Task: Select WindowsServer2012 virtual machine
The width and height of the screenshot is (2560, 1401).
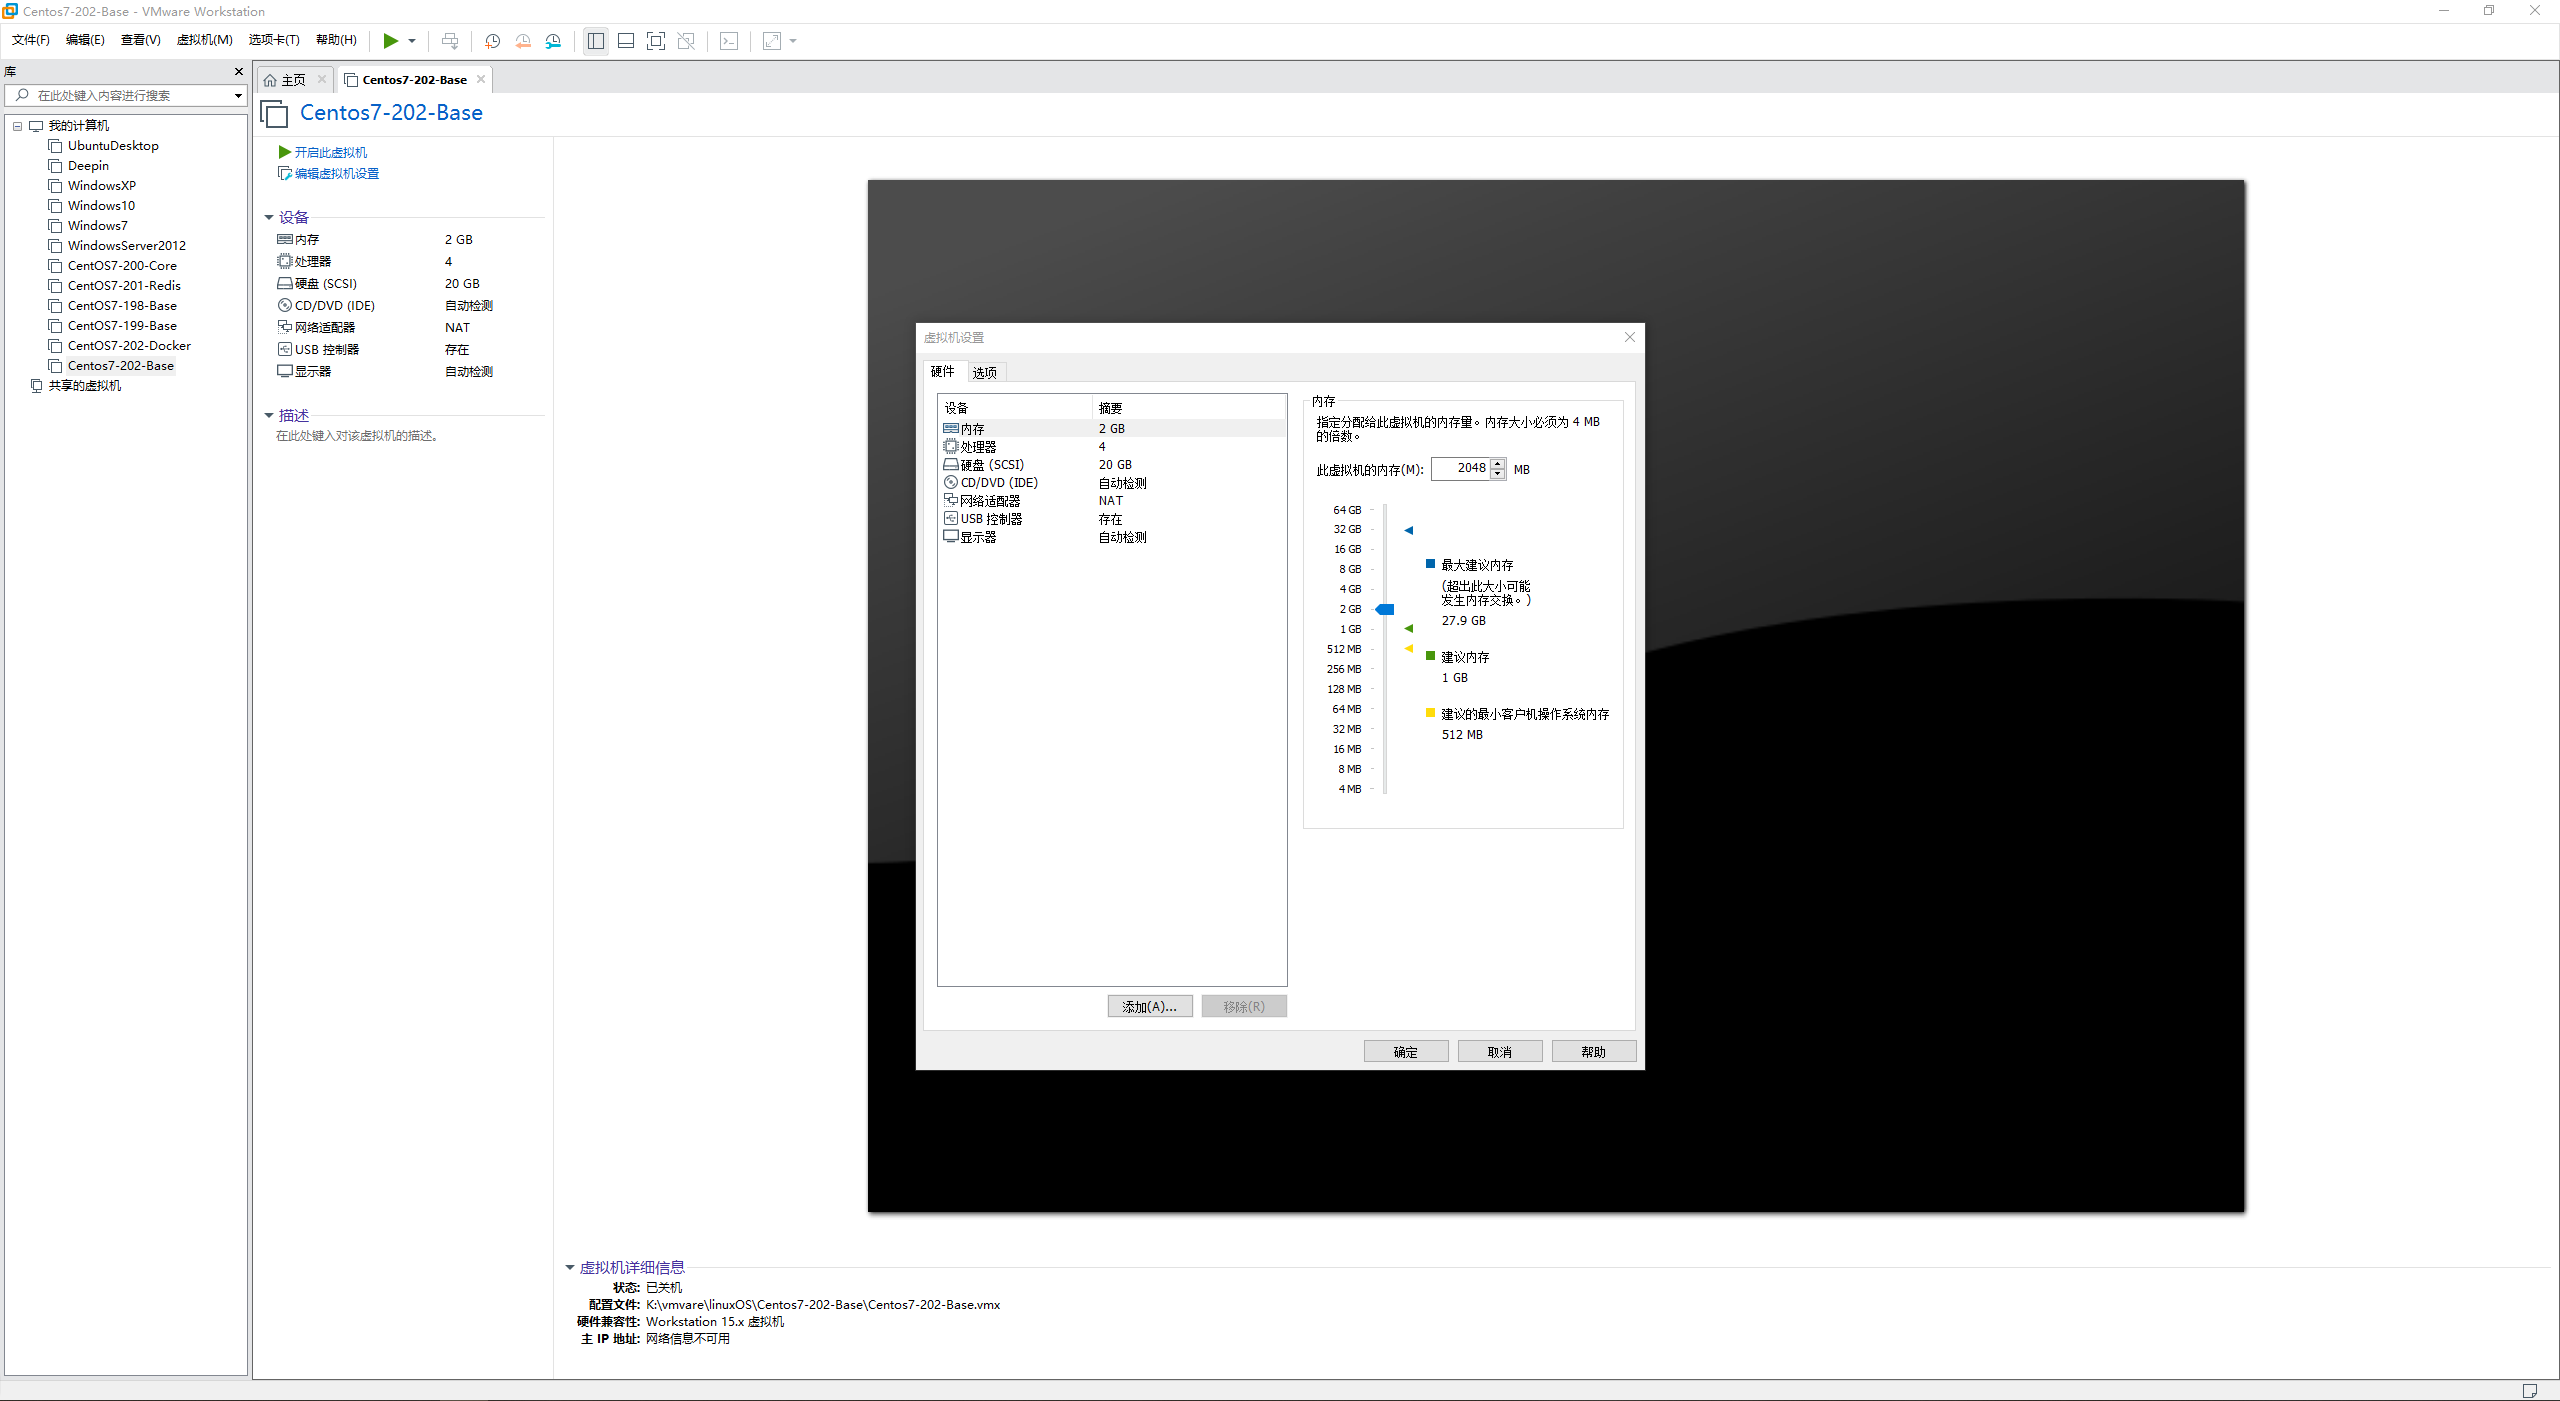Action: coord(126,246)
